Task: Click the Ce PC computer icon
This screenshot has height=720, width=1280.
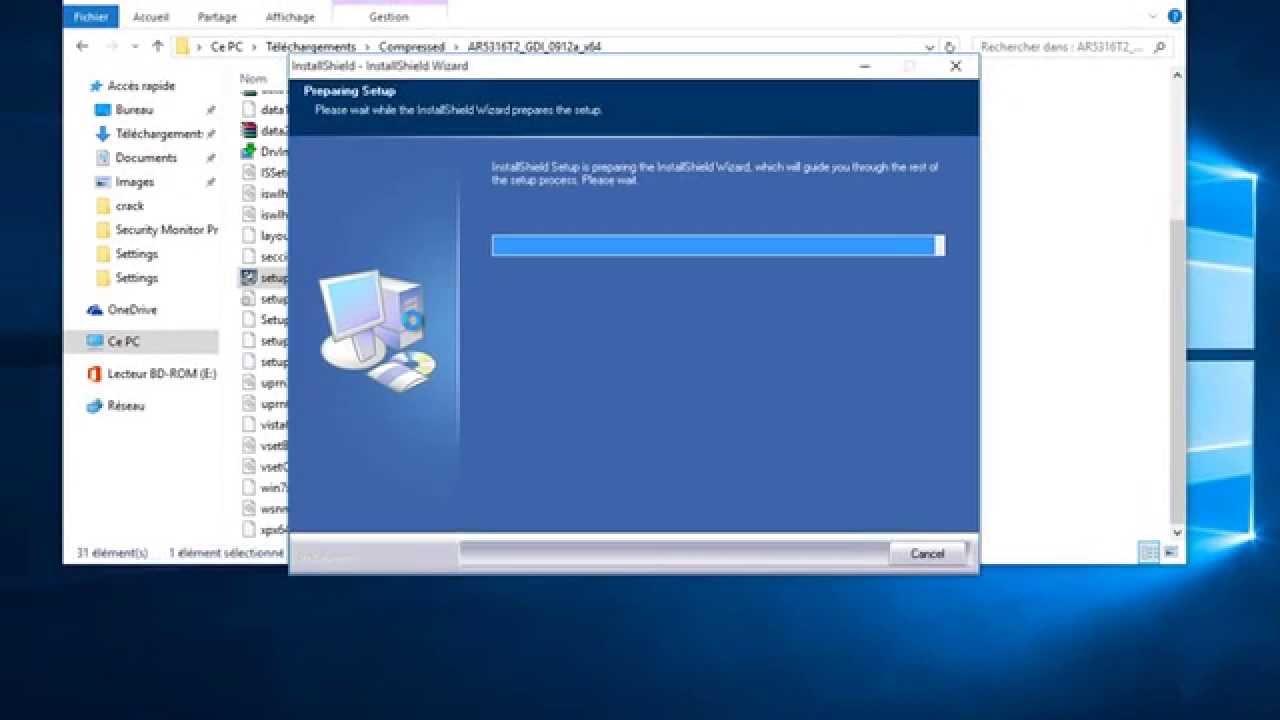Action: tap(95, 342)
